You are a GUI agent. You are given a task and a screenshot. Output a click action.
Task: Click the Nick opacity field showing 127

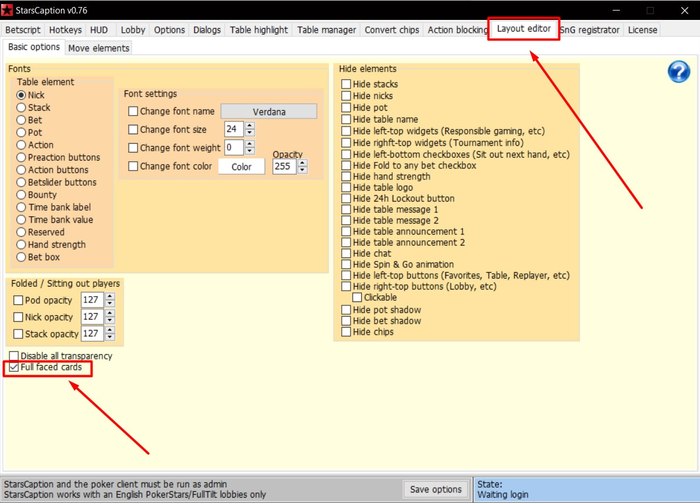coord(92,316)
